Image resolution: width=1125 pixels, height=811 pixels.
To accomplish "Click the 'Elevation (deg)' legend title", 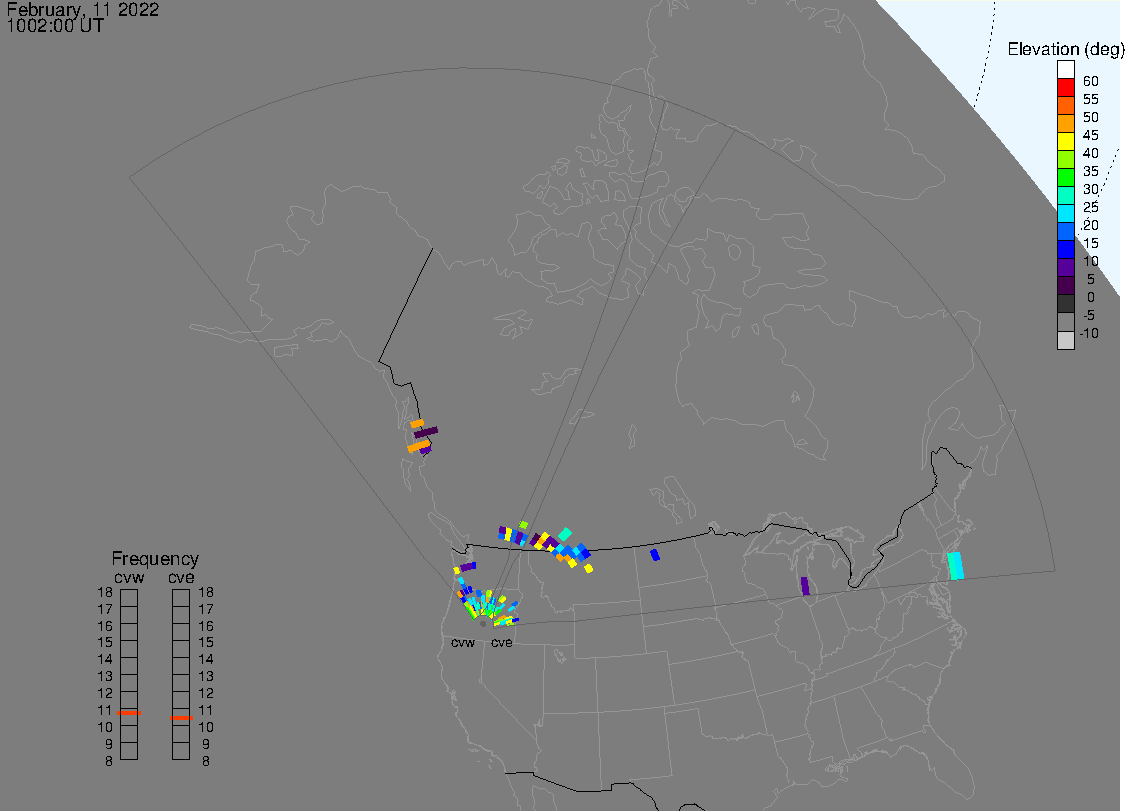I will click(1065, 50).
